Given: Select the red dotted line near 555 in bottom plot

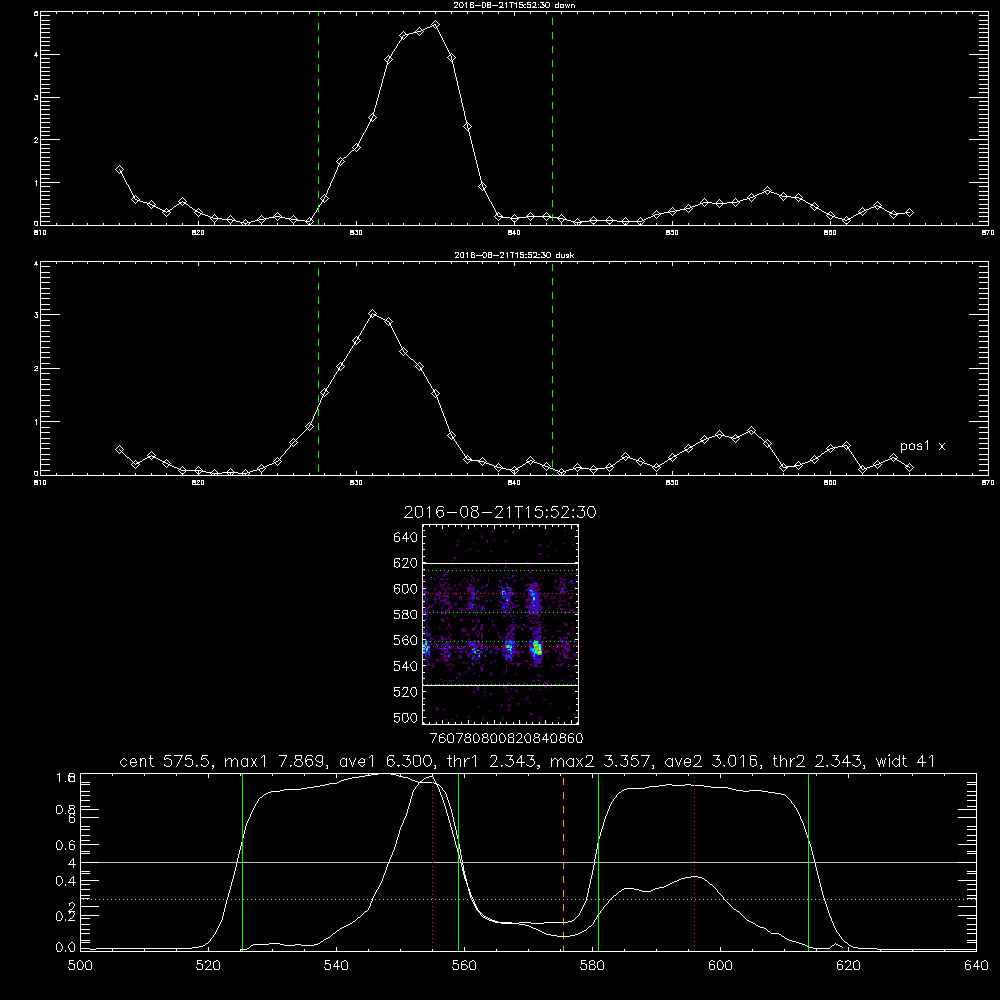Looking at the screenshot, I should pos(432,861).
